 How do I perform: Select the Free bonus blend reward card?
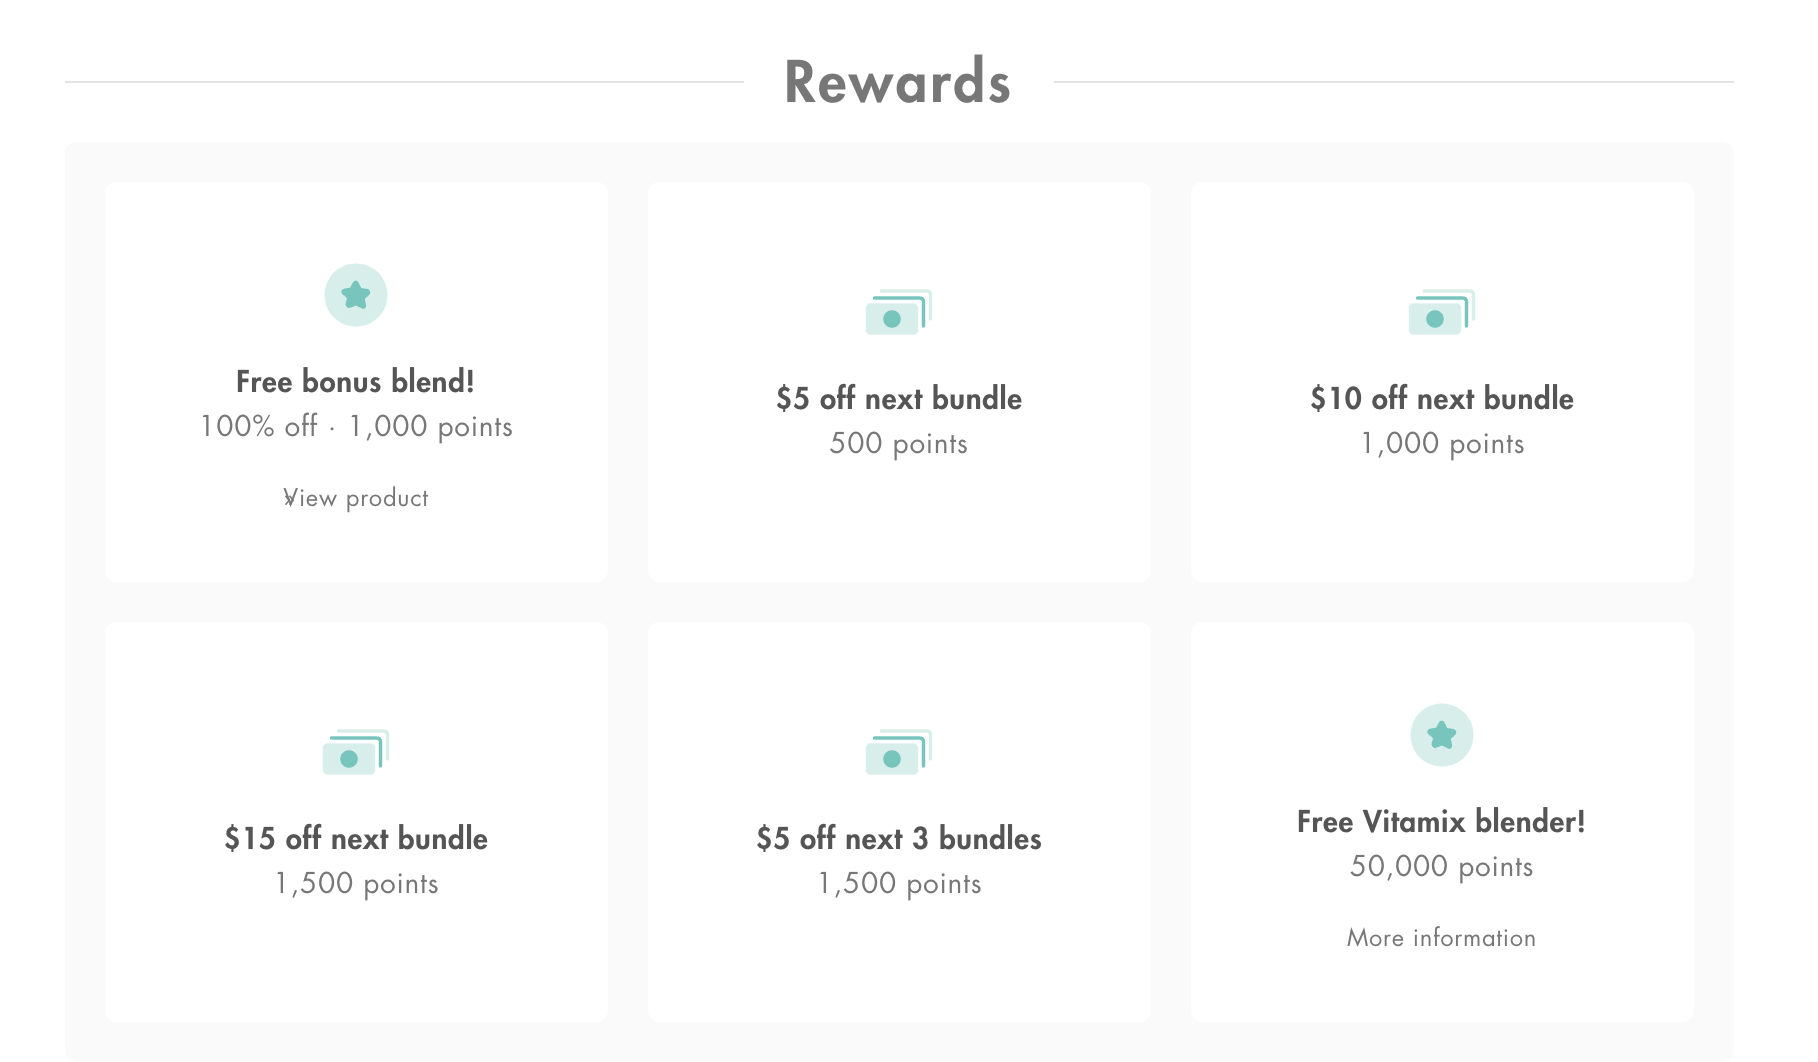click(355, 382)
